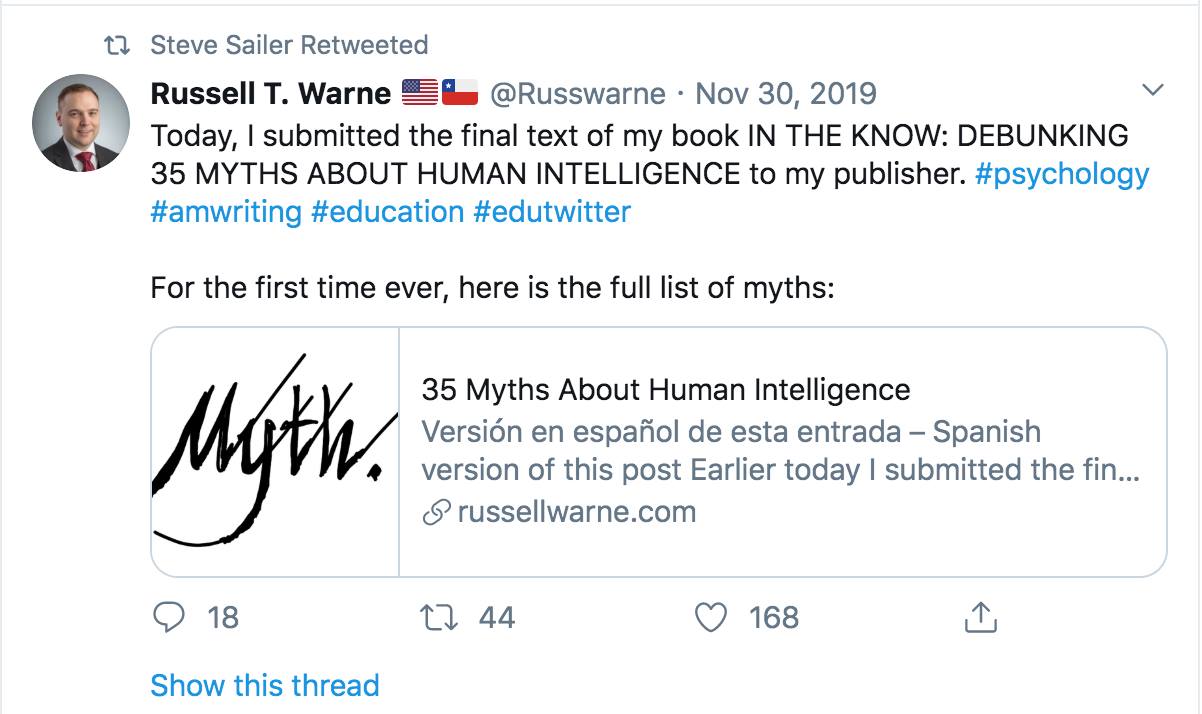This screenshot has height=714, width=1202.
Task: Click the retweet icon showing 44
Action: [440, 618]
